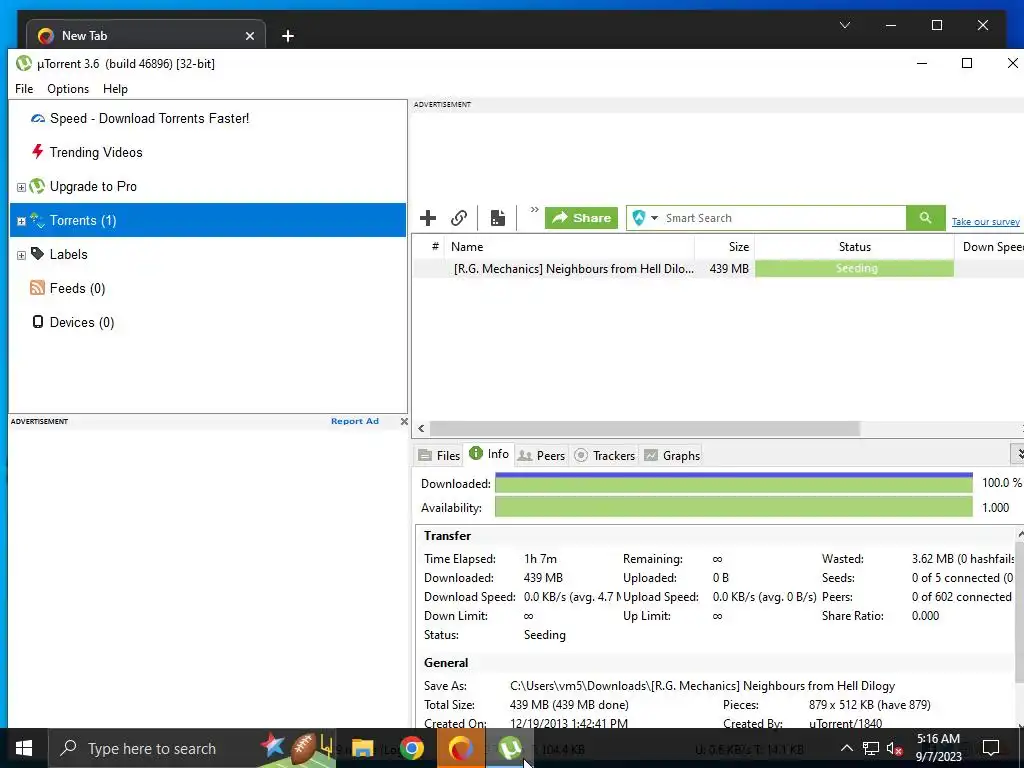Open the File menu
1024x768 pixels.
tap(24, 89)
